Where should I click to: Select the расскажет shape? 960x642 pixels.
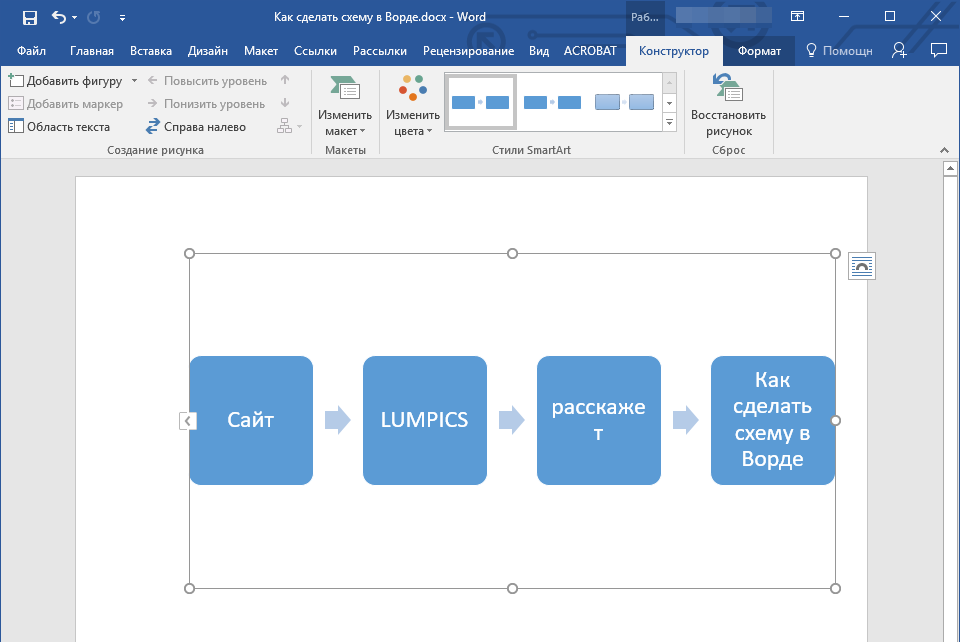pos(599,420)
